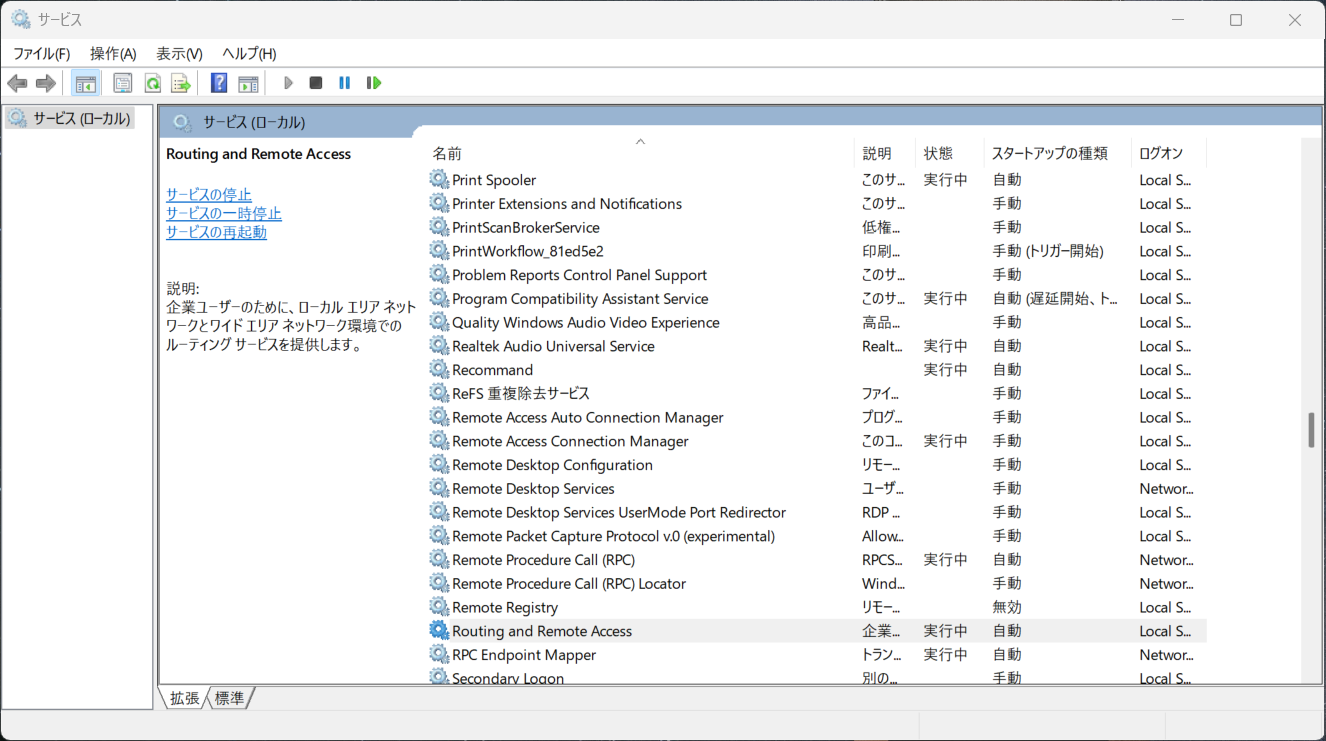The image size is (1326, 741).
Task: Click gear icon beside PrintWorkflow_81ed5e2
Action: tap(439, 251)
